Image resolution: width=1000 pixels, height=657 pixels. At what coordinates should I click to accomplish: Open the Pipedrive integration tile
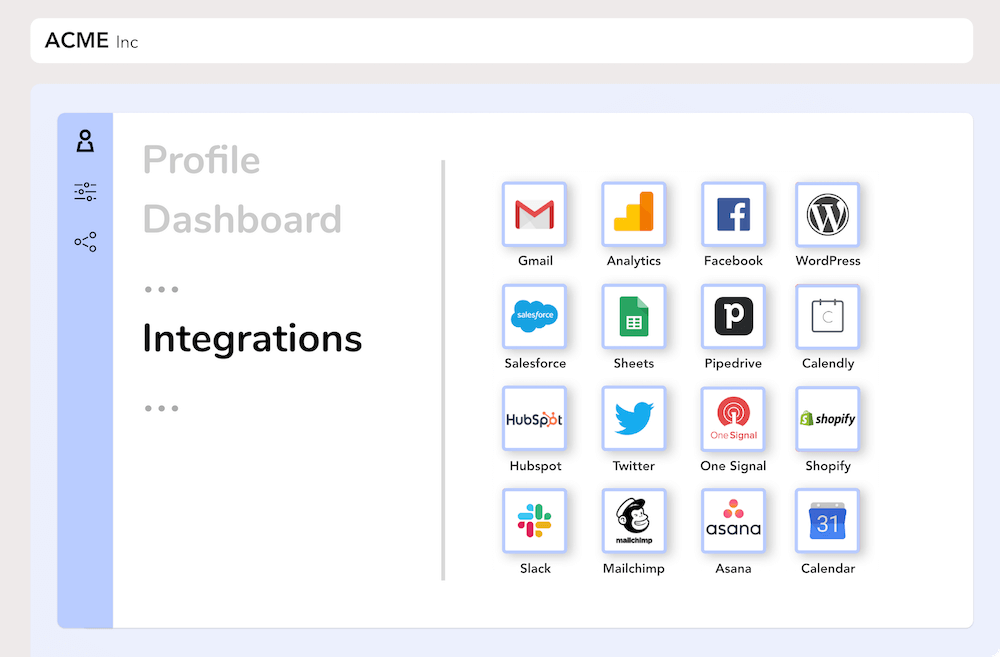pos(733,316)
